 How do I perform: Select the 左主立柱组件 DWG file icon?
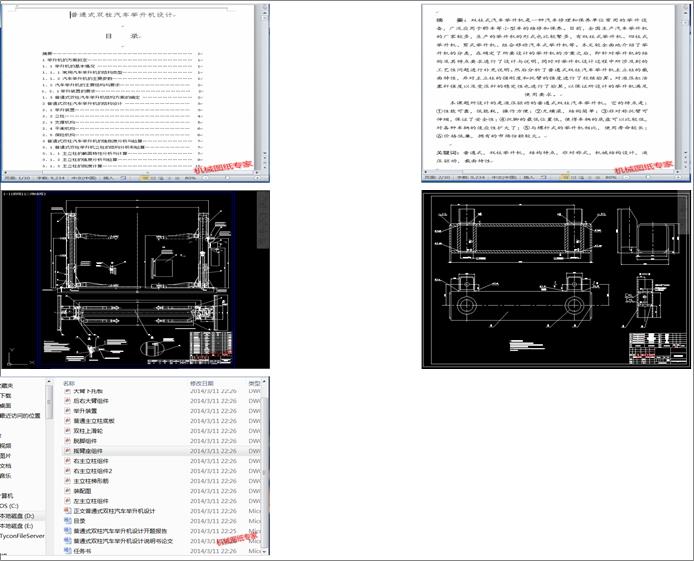click(x=68, y=501)
